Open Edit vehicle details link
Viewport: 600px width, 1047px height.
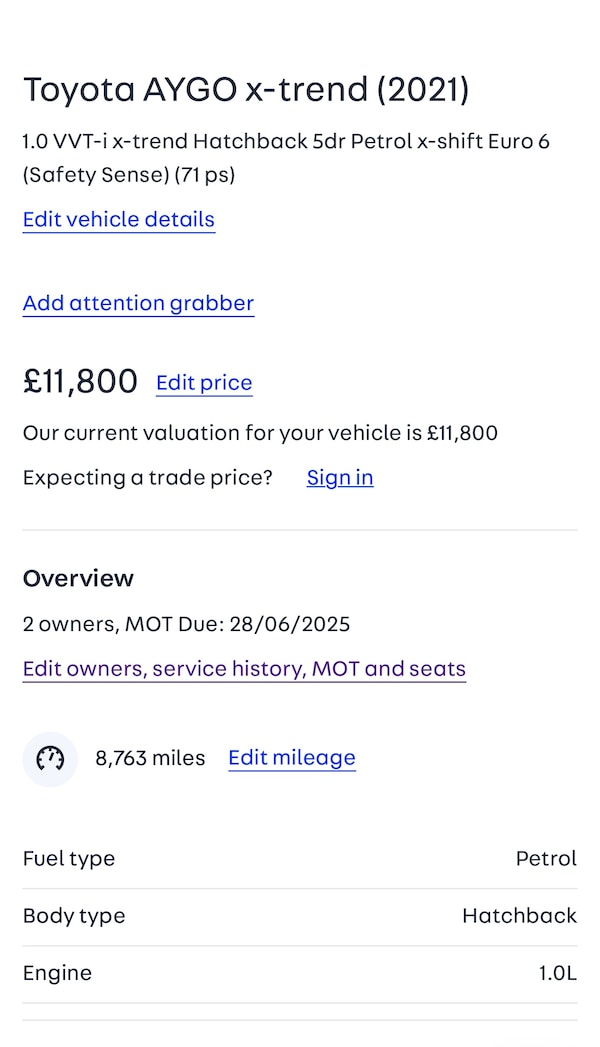click(x=118, y=219)
